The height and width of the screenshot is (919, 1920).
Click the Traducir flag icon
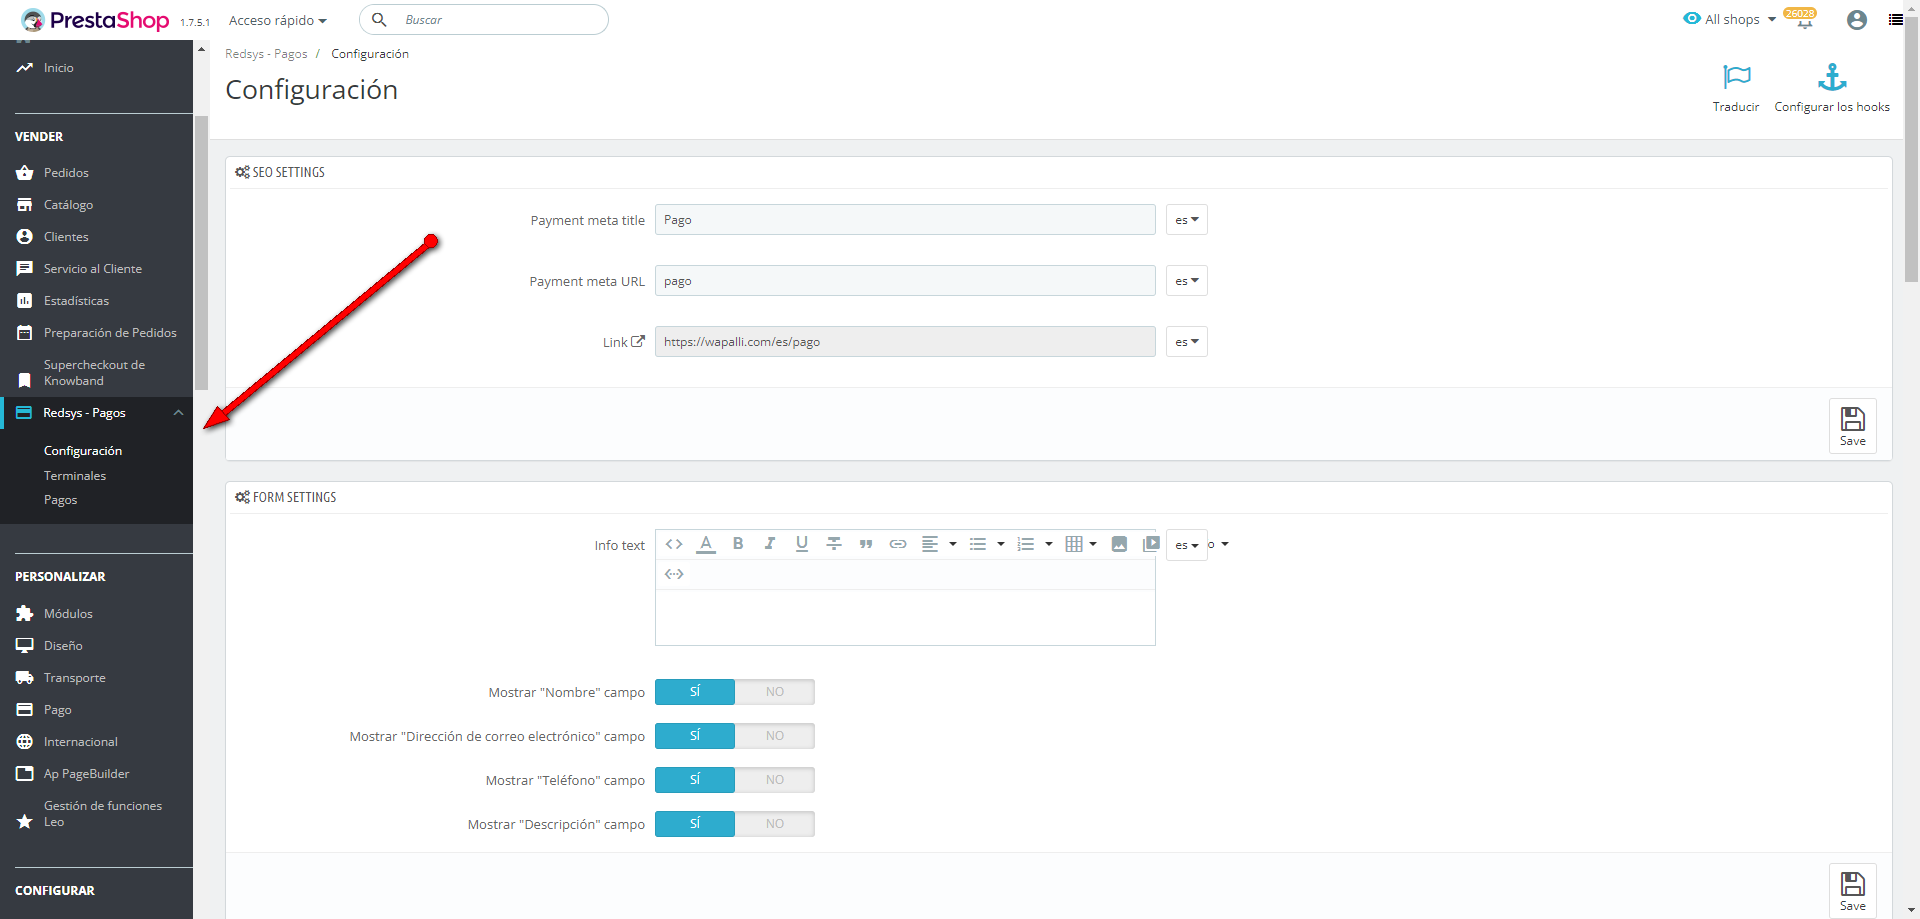pos(1737,77)
